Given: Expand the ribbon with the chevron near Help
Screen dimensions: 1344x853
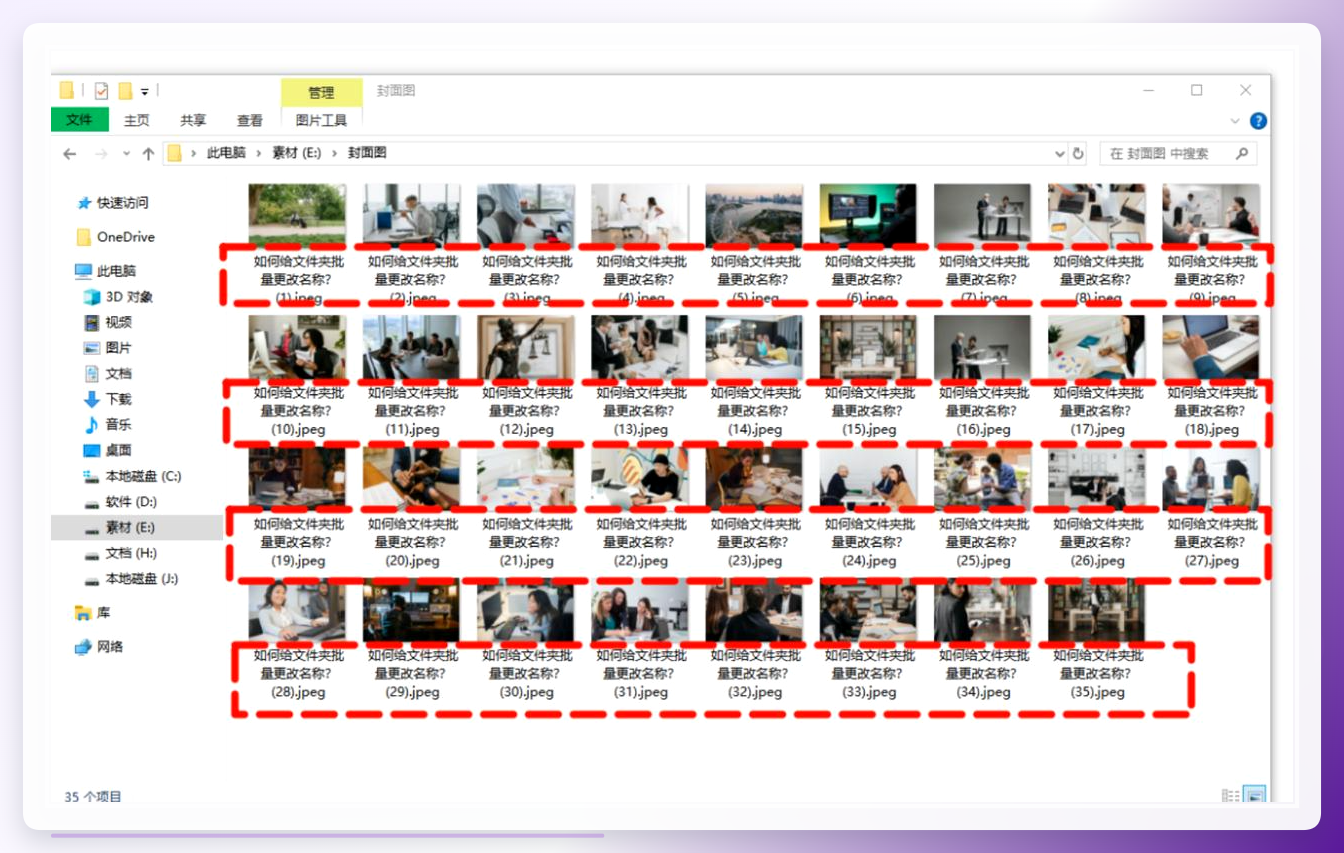Looking at the screenshot, I should pyautogui.click(x=1235, y=121).
